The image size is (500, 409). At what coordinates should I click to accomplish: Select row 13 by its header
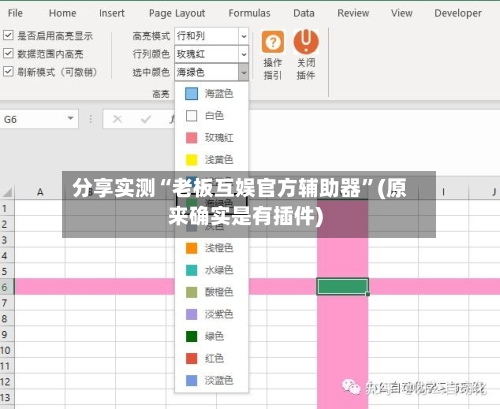click(x=7, y=397)
